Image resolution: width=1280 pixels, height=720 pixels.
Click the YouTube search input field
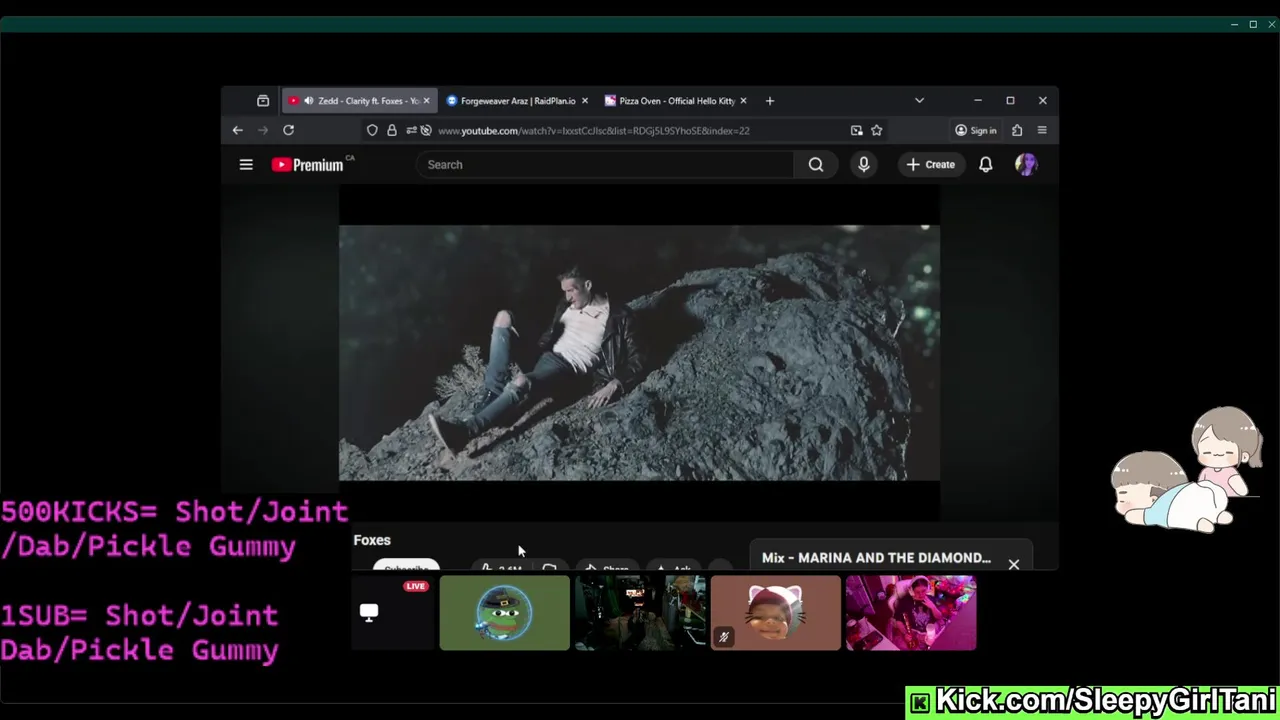point(605,165)
